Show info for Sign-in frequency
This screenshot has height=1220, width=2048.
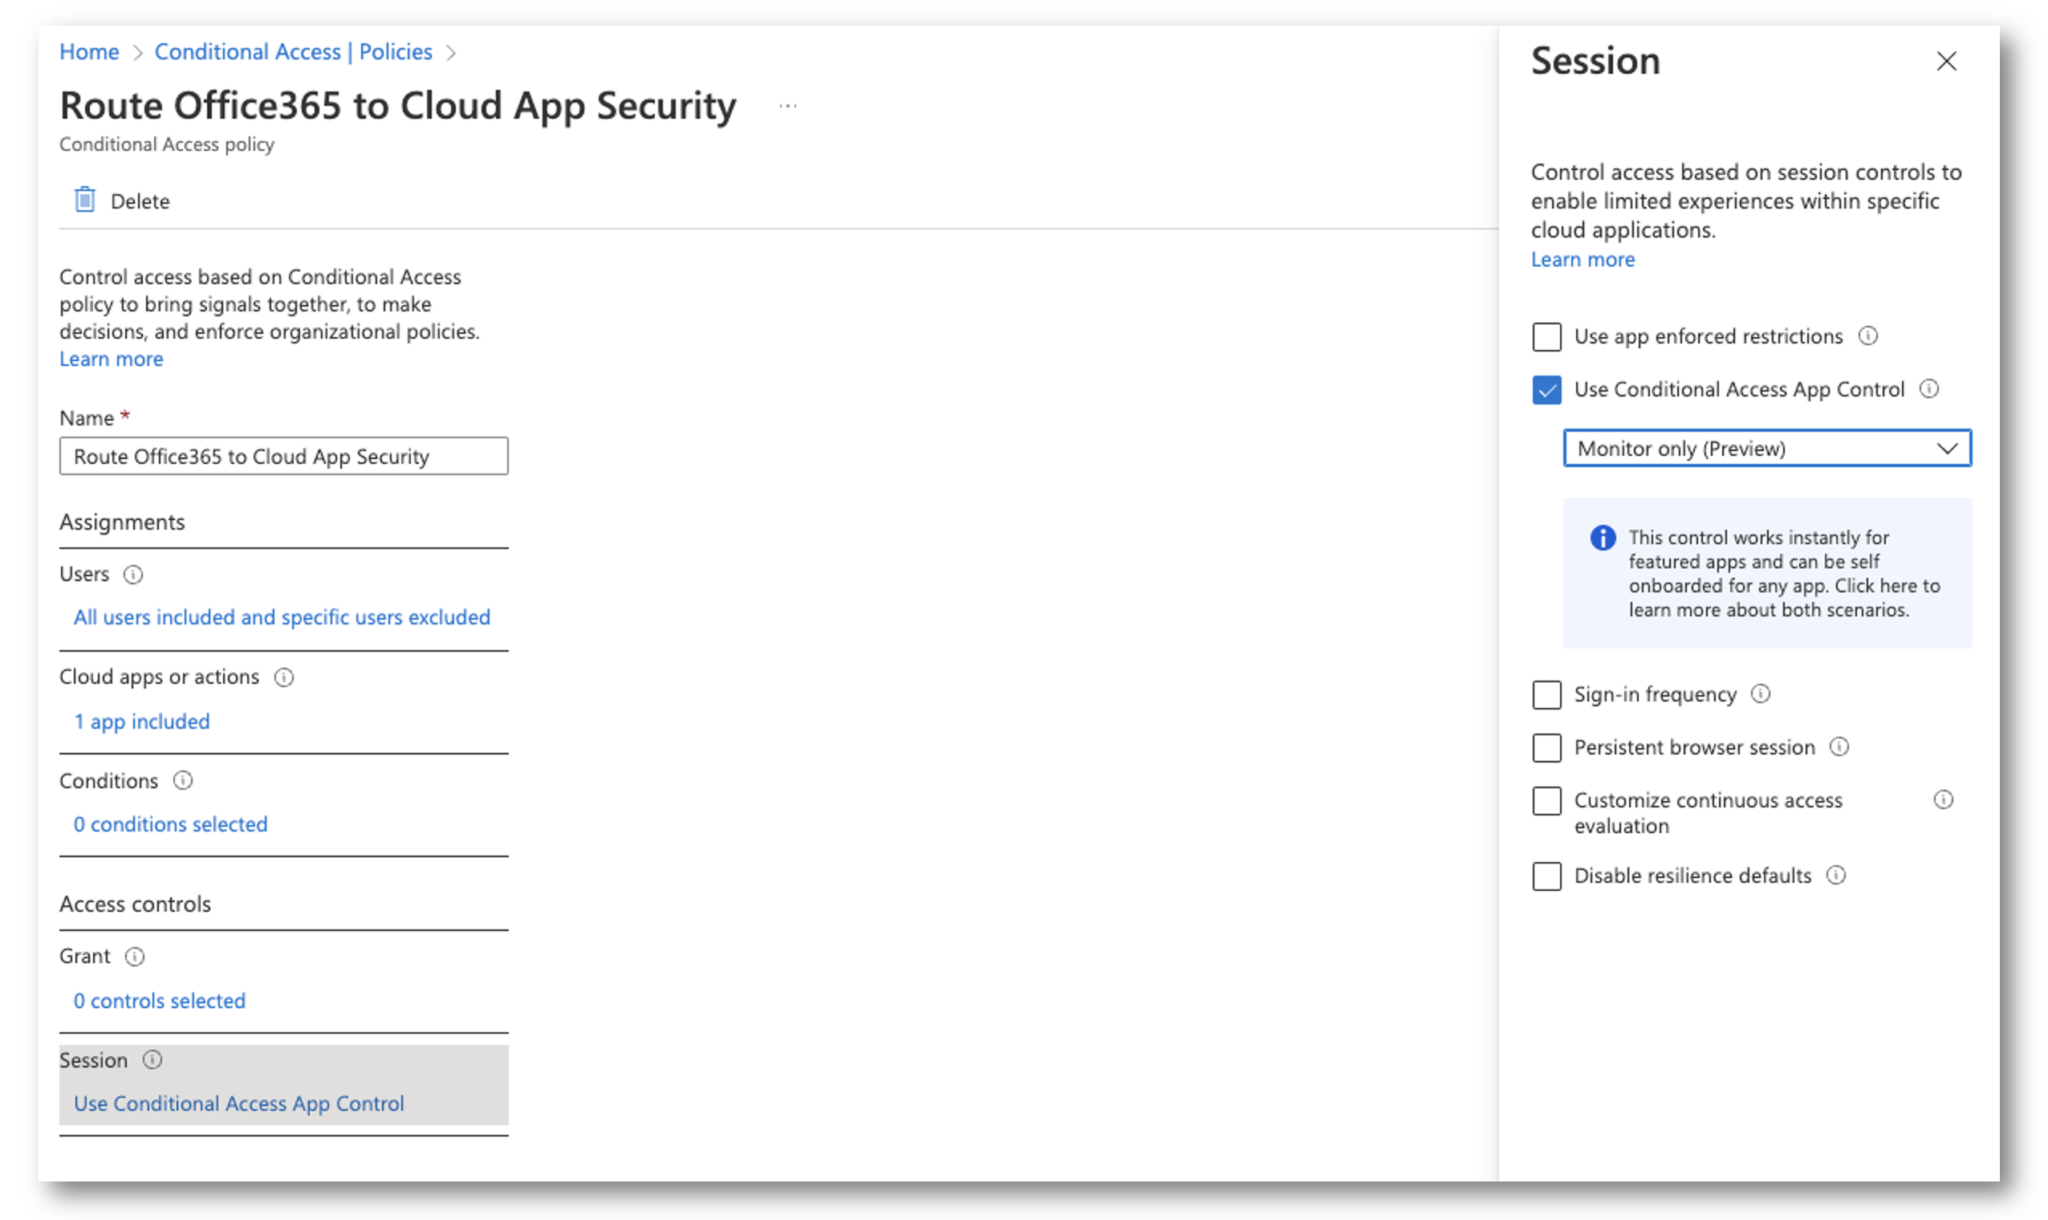click(1761, 694)
